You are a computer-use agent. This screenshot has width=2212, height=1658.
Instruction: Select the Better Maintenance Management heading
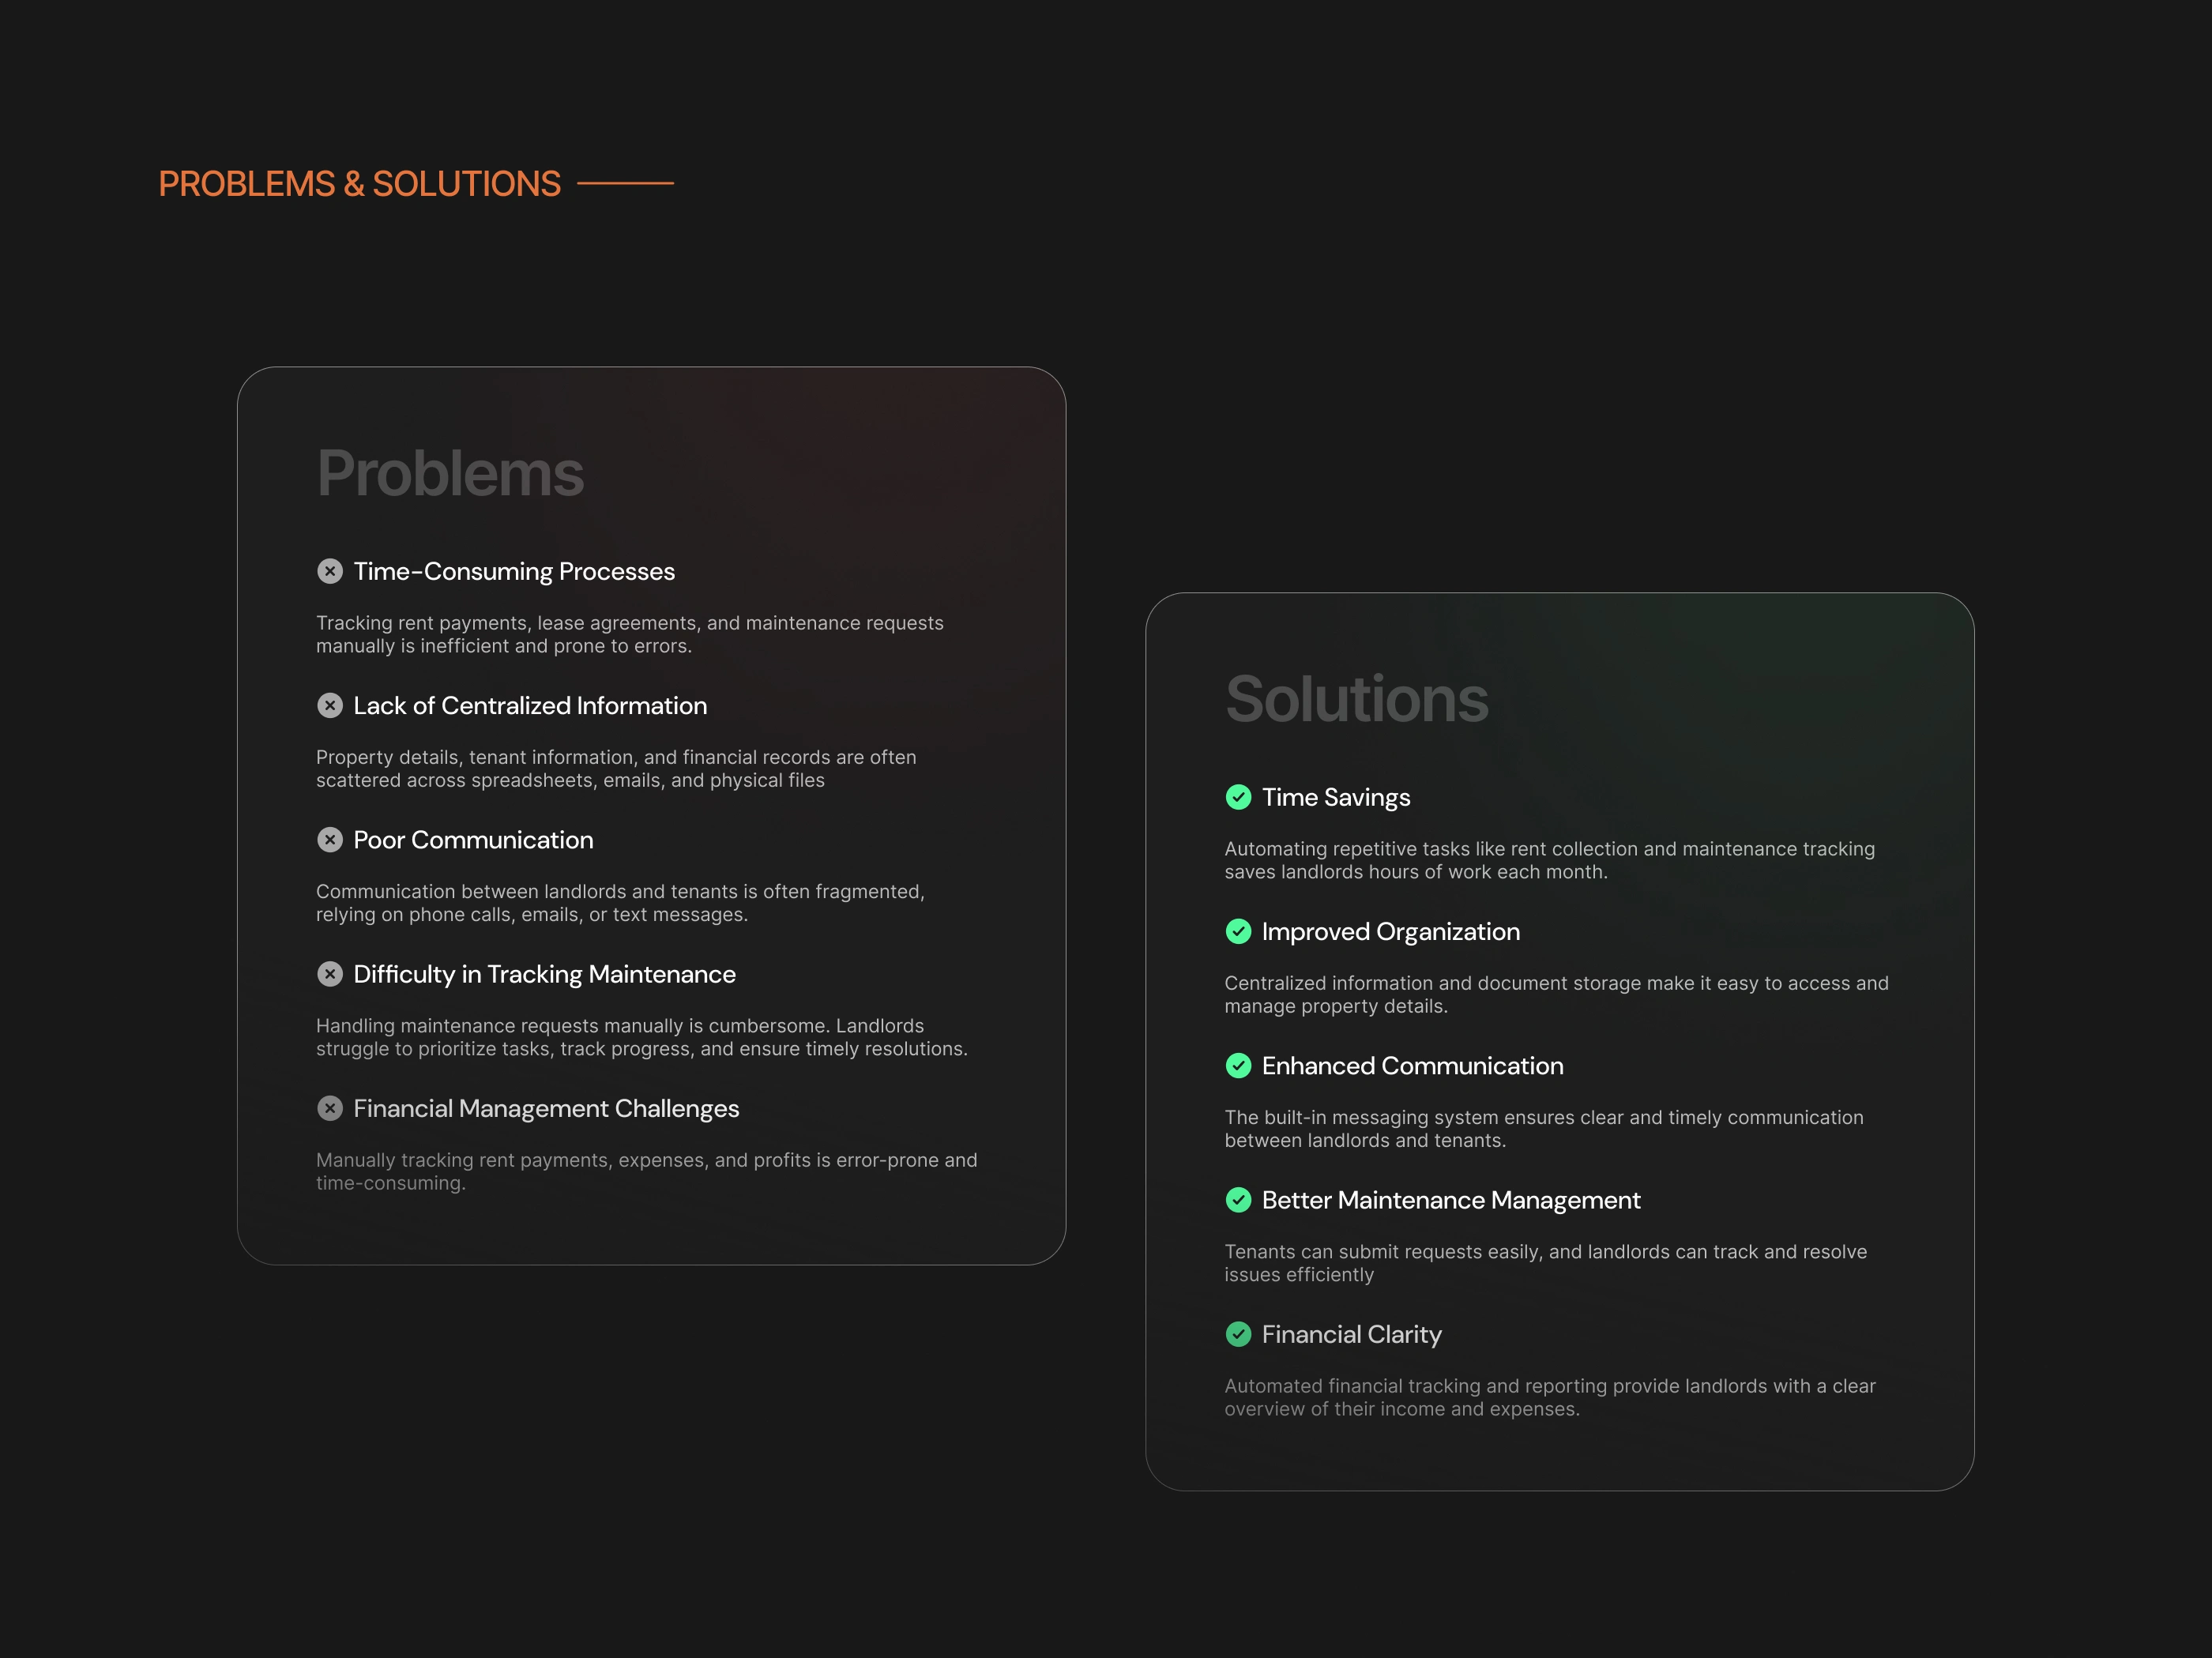tap(1451, 1201)
